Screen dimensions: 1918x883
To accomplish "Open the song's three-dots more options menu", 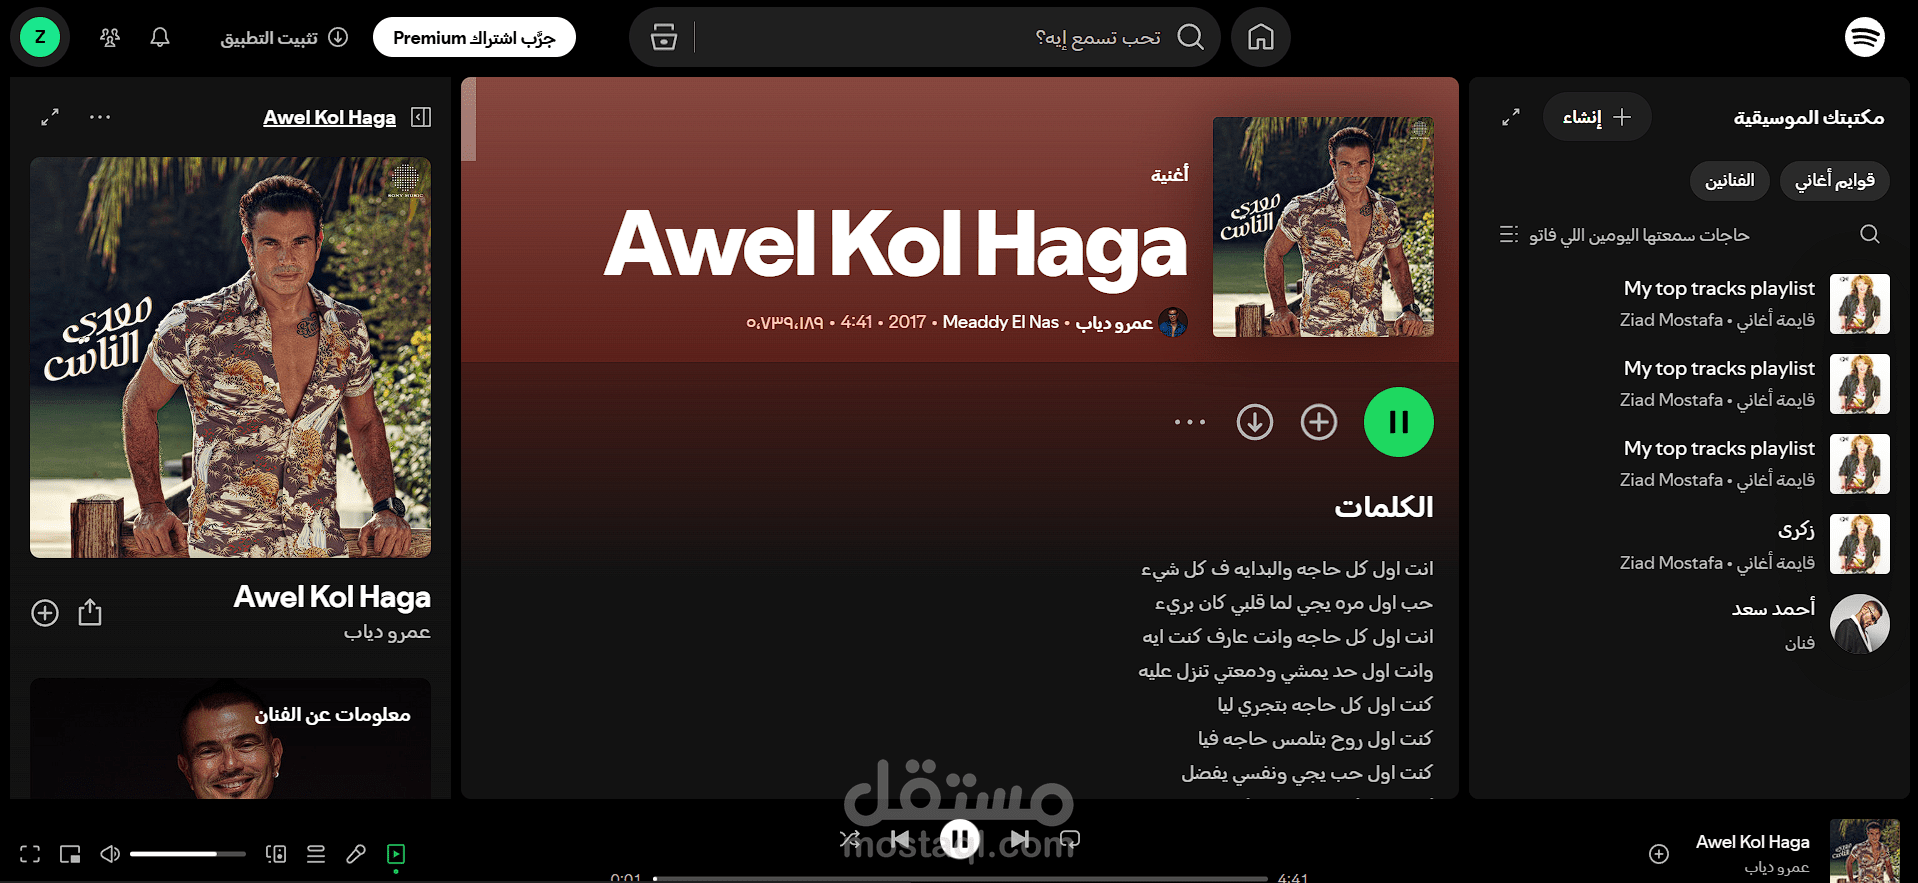I will click(x=1190, y=422).
